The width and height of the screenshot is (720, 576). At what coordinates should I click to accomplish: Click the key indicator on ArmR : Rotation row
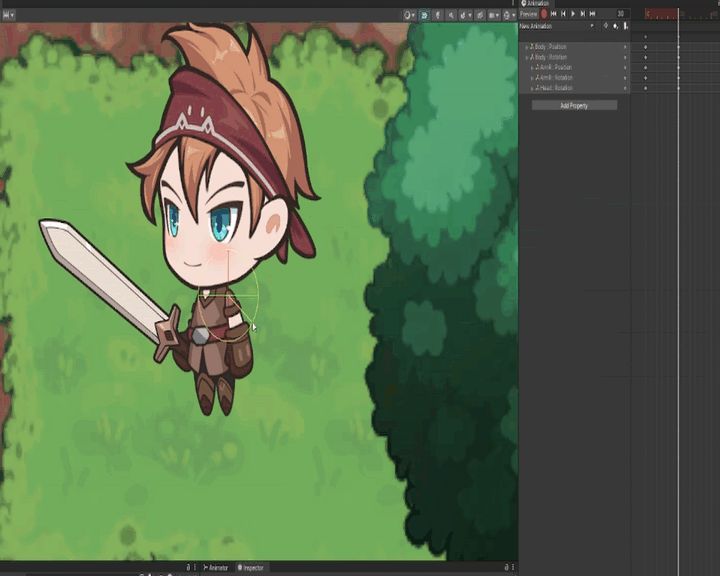(625, 78)
